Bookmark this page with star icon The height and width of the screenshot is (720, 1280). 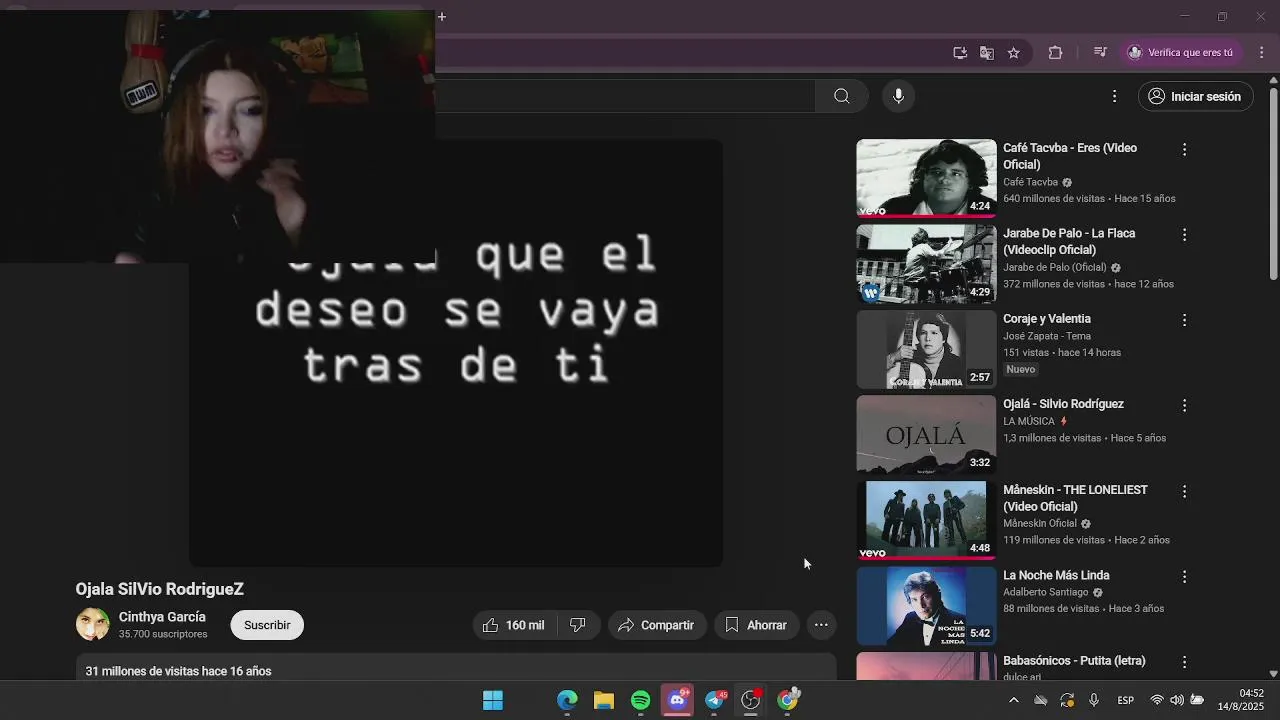1014,53
